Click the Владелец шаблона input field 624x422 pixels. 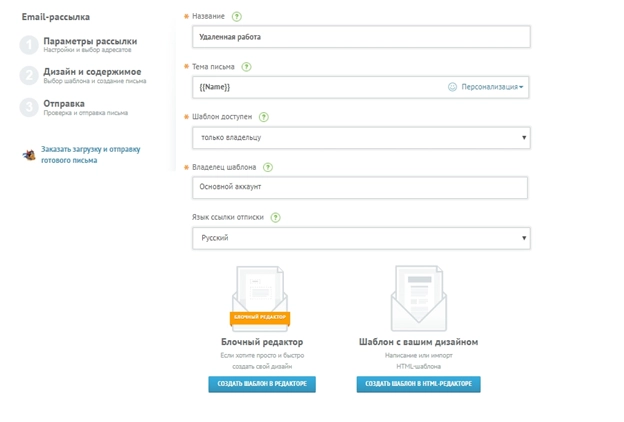click(360, 187)
